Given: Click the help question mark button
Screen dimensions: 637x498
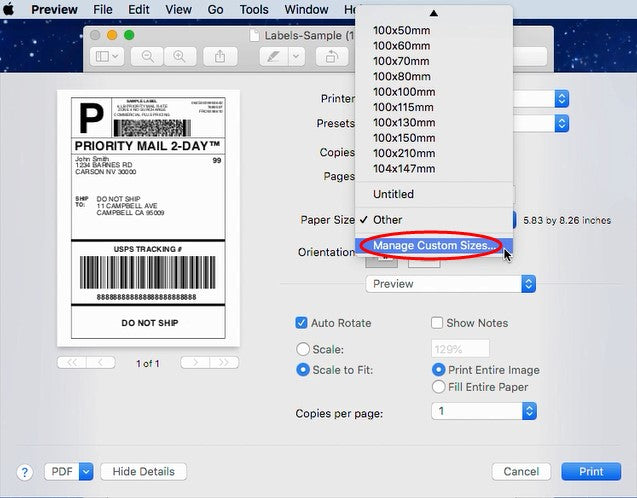Looking at the screenshot, I should coord(26,471).
